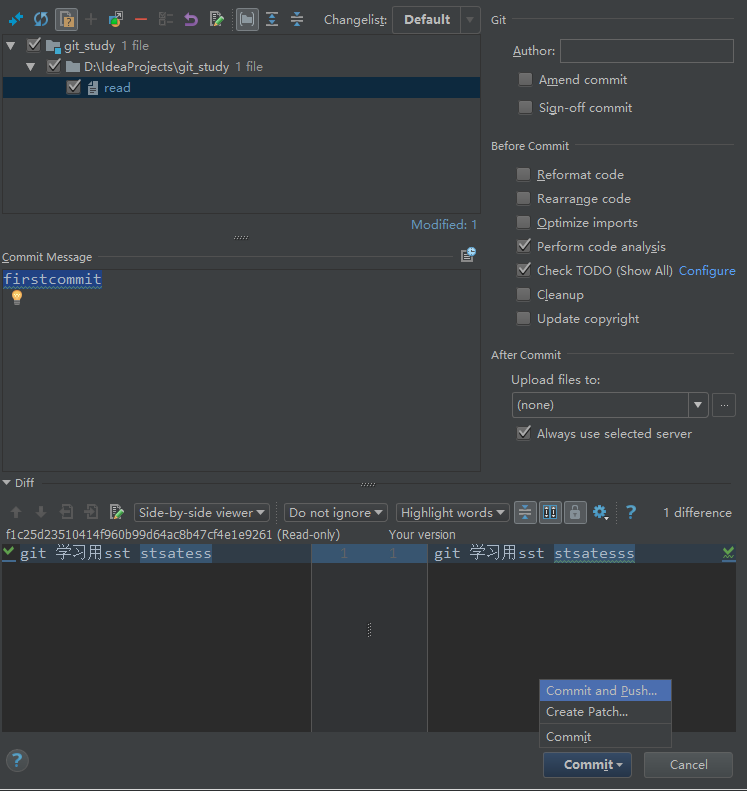747x791 pixels.
Task: Enable the Amend commit checkbox
Action: (x=525, y=80)
